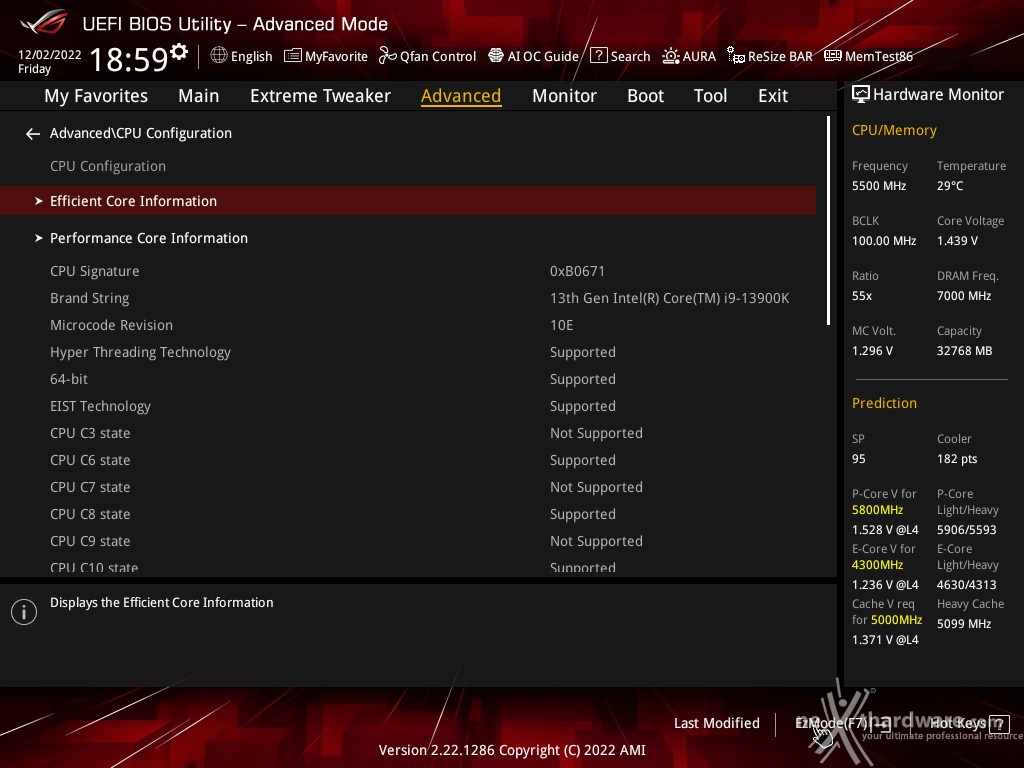Click the ROG logo icon

click(x=43, y=22)
